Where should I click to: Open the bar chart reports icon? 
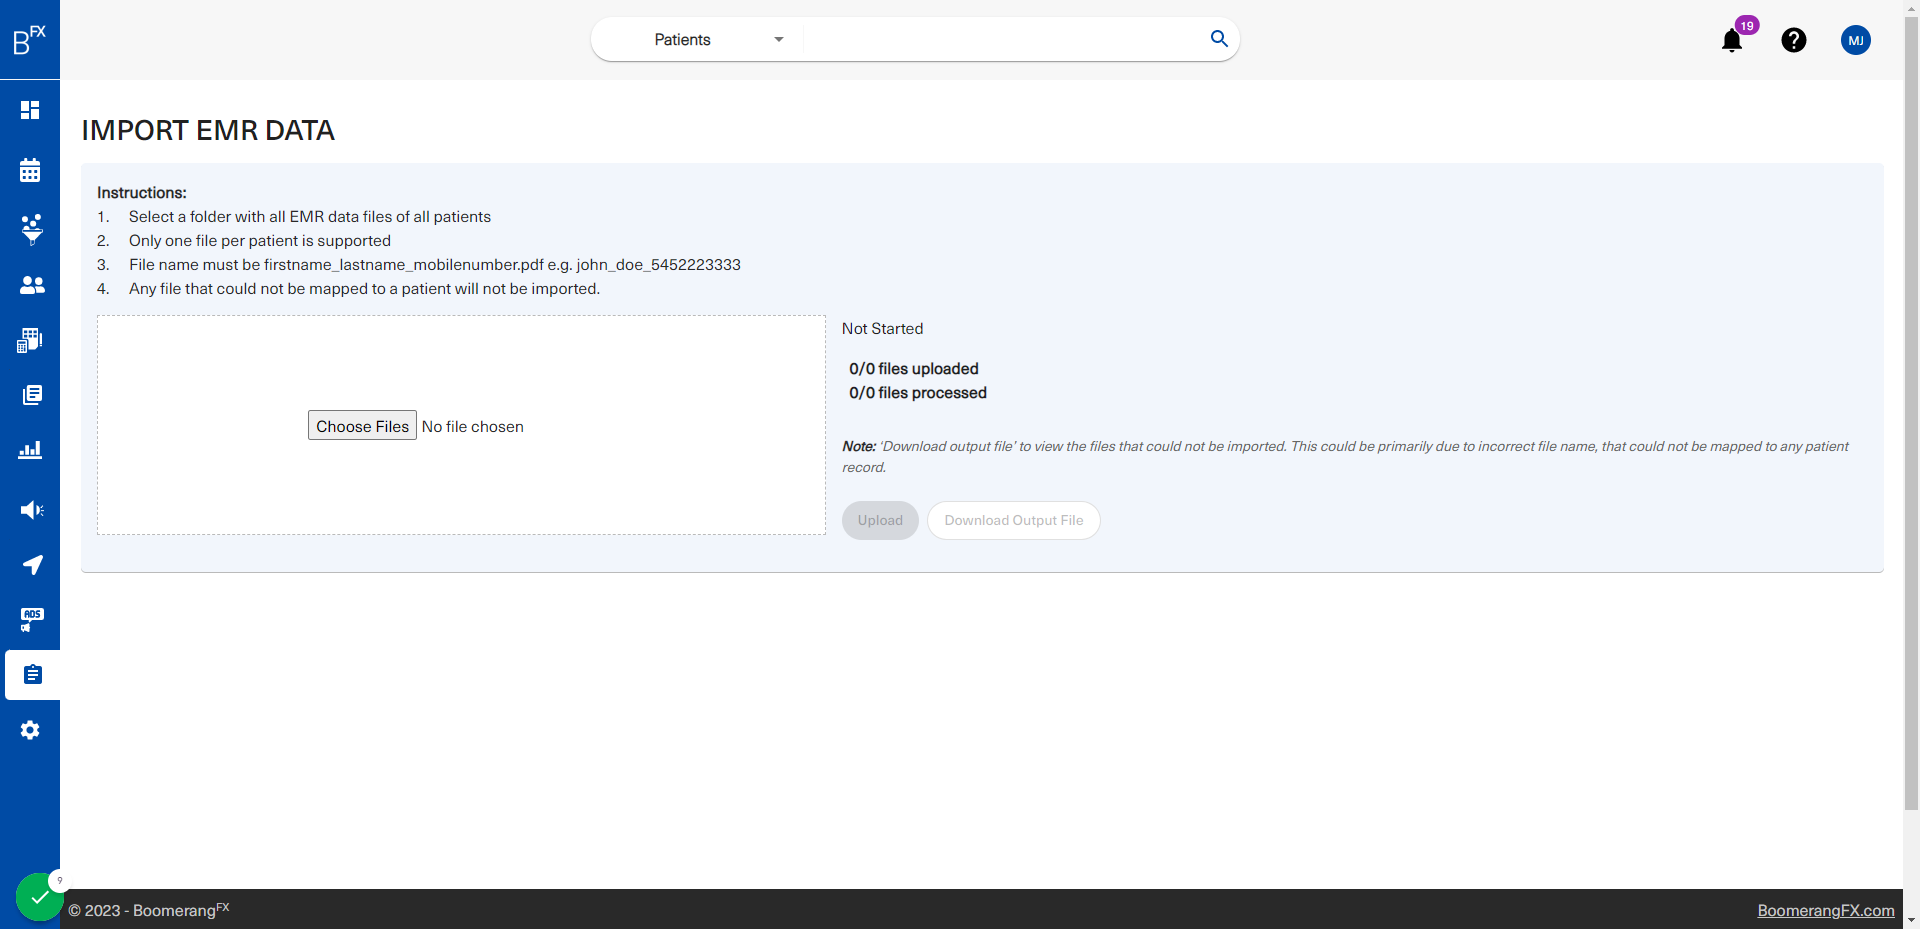(30, 450)
